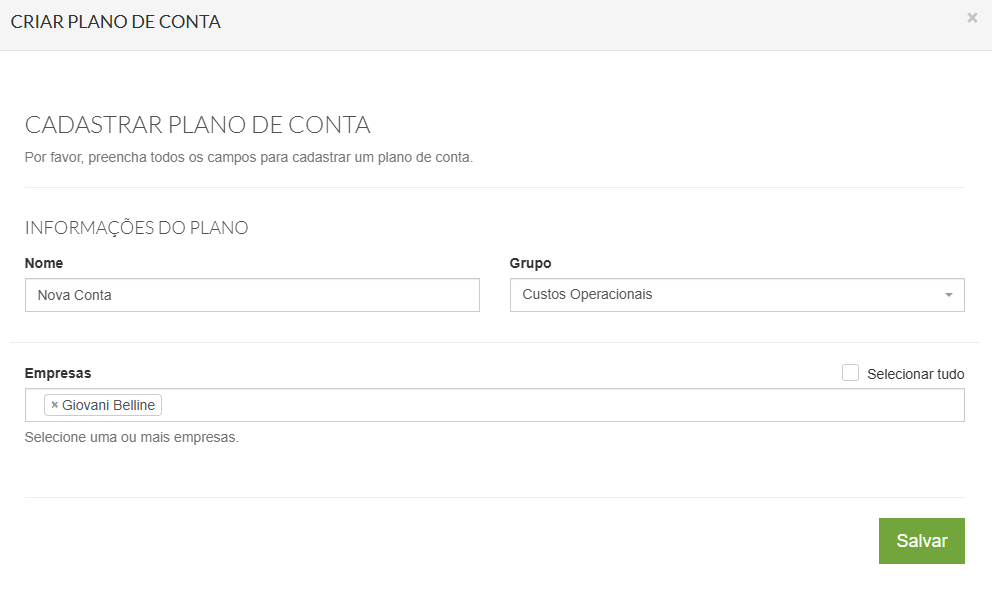The height and width of the screenshot is (591, 992).
Task: Click the Selecionar tudo label text
Action: 915,374
